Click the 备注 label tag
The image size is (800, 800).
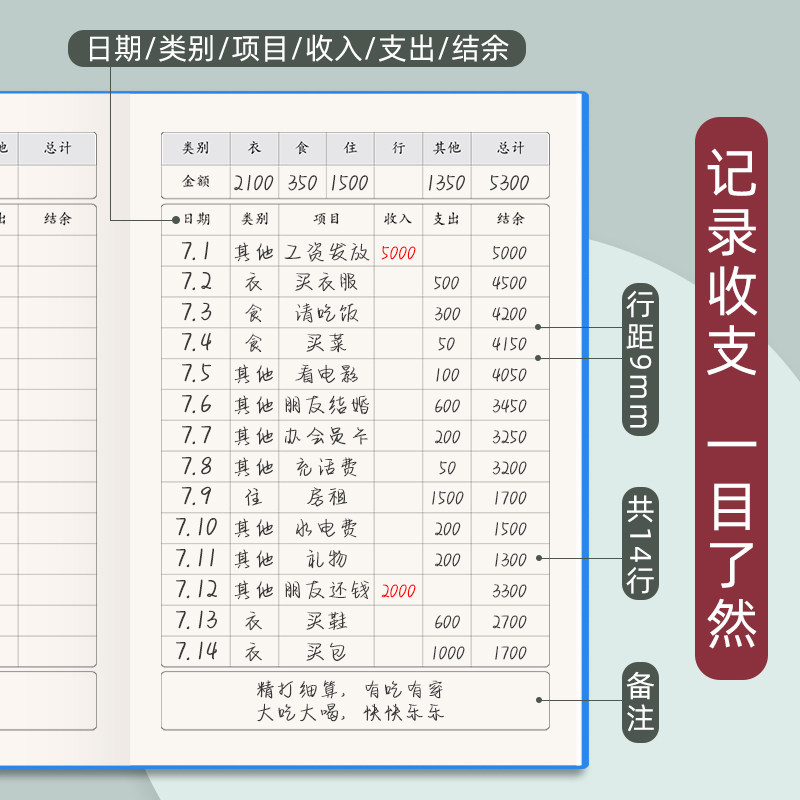tap(640, 702)
